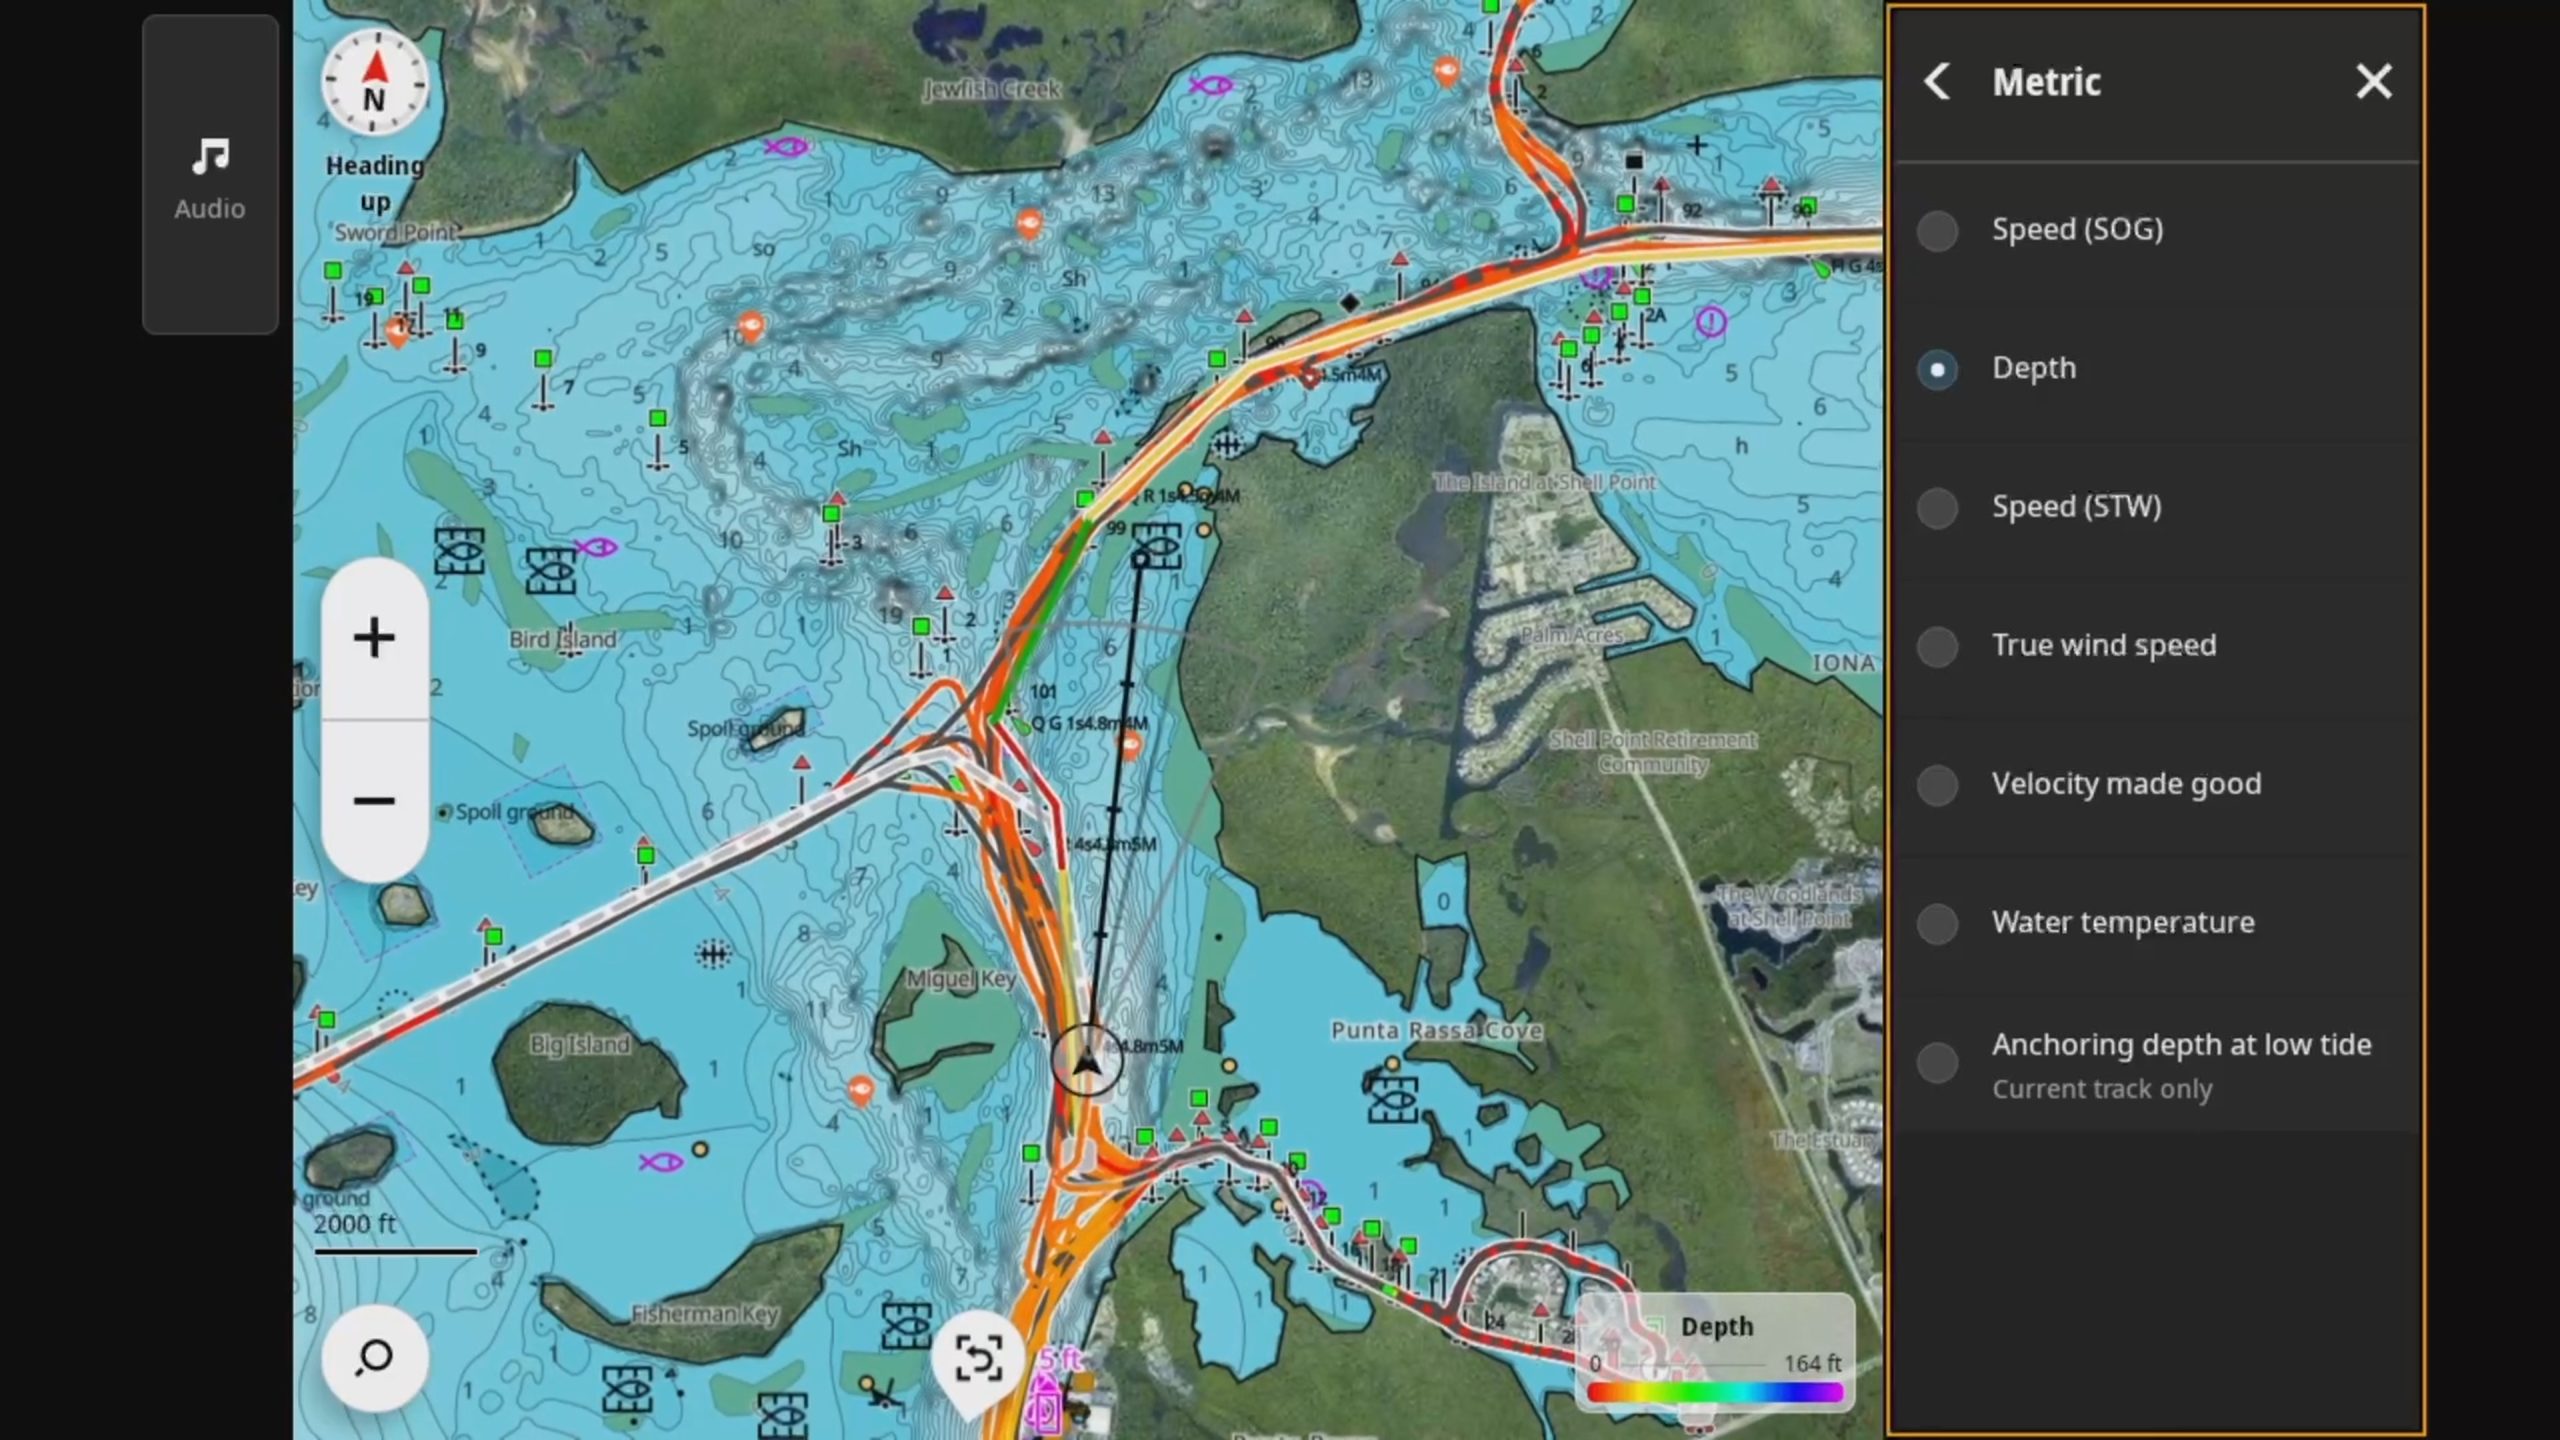Open the Audio panel music icon

[x=210, y=156]
